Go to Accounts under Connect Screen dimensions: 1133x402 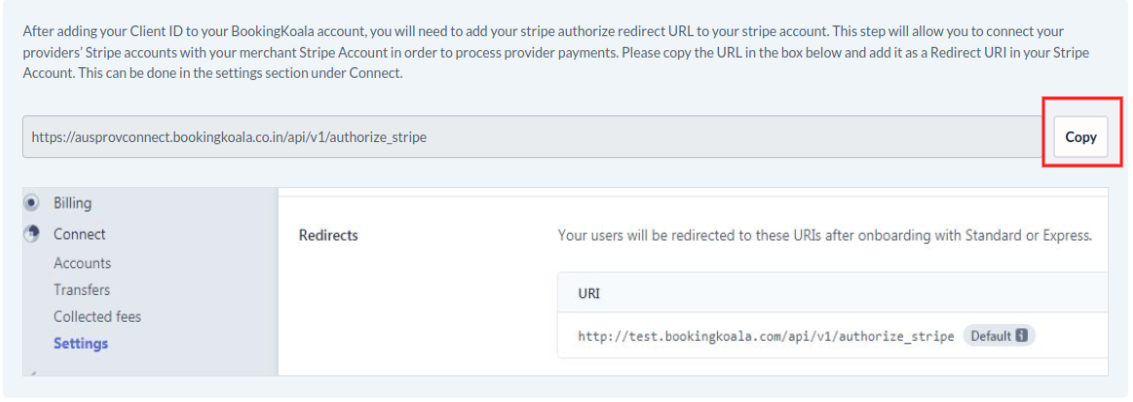(82, 263)
